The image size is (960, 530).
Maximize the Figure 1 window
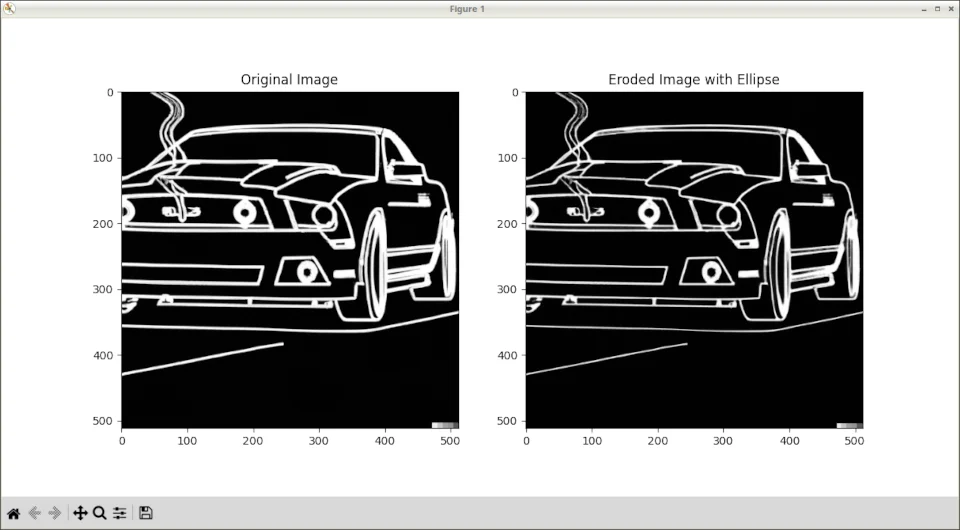(x=937, y=9)
